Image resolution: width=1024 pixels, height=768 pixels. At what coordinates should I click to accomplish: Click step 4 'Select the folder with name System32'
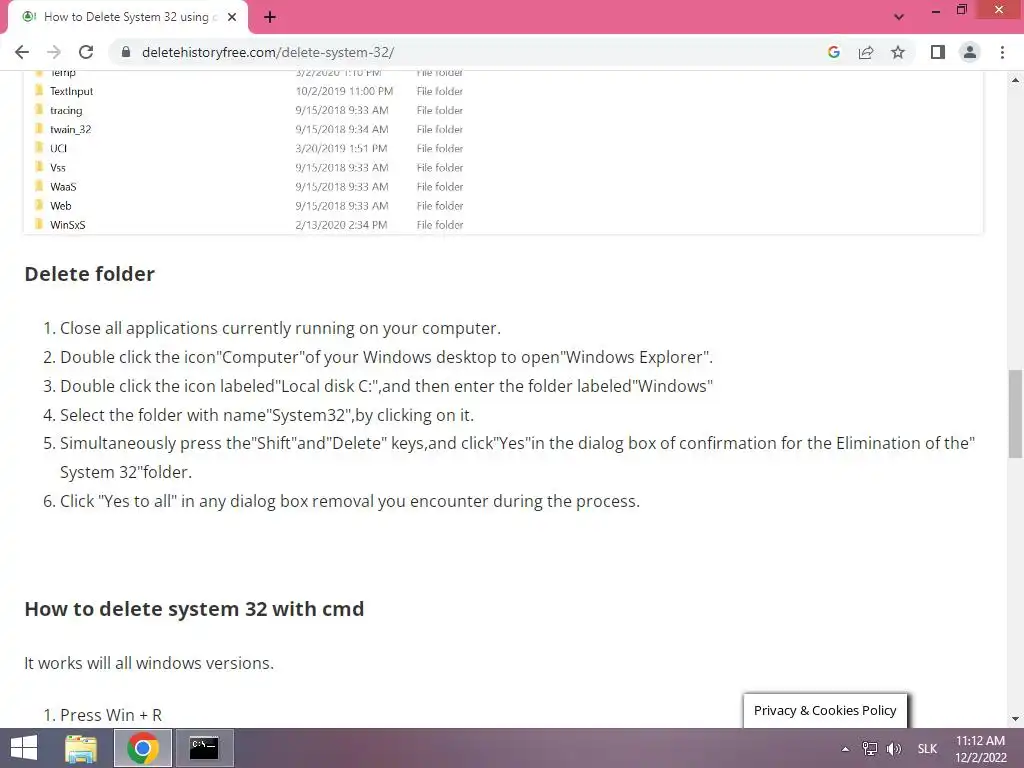click(x=267, y=415)
